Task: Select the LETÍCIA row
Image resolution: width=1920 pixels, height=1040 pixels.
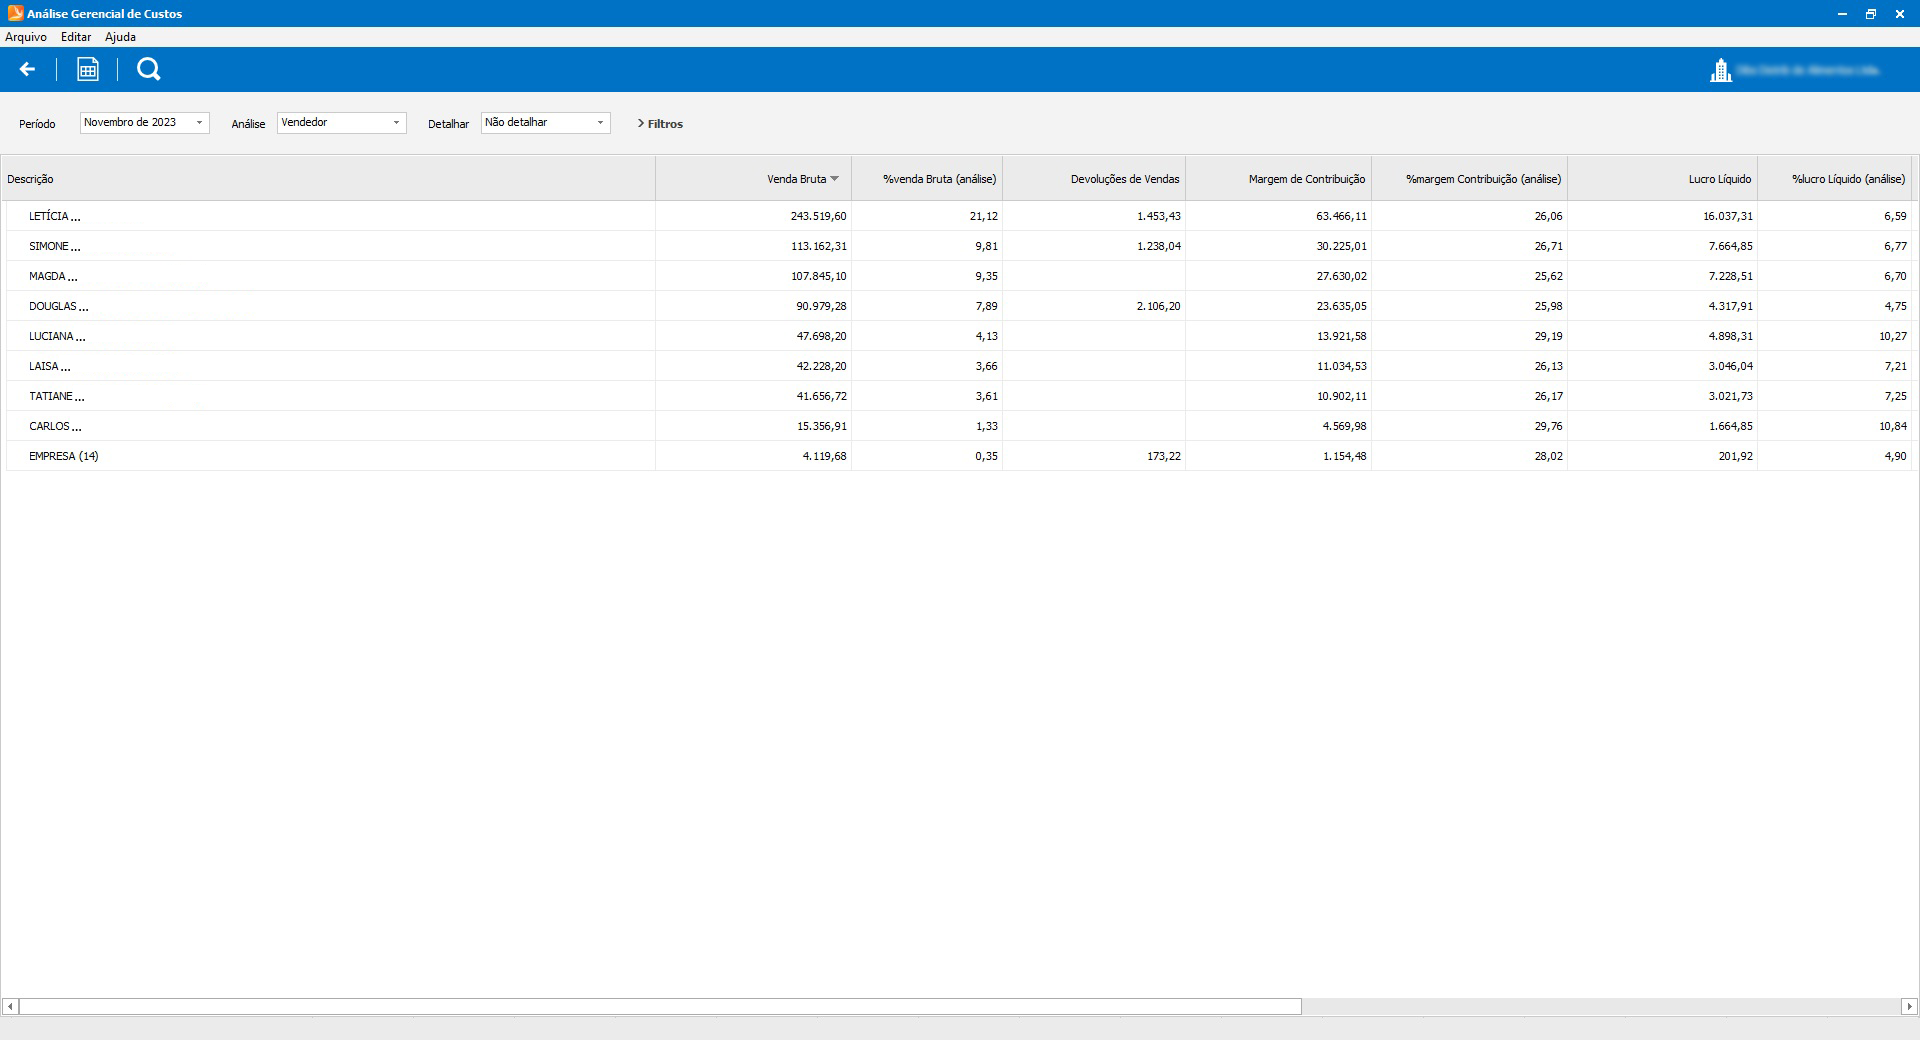Action: (958, 216)
